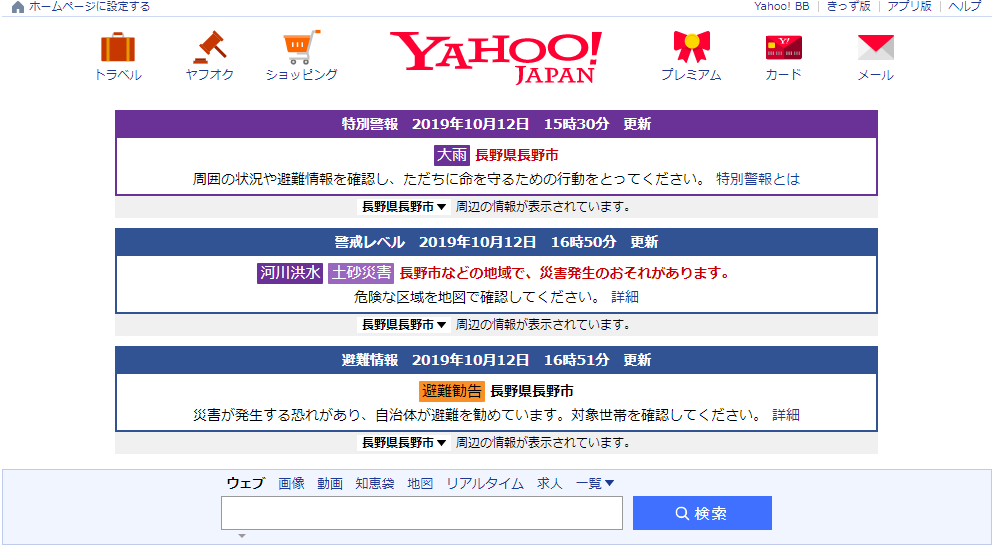Screen dimensions: 995x550
Task: Open the カード credit card icon
Action: (x=784, y=48)
